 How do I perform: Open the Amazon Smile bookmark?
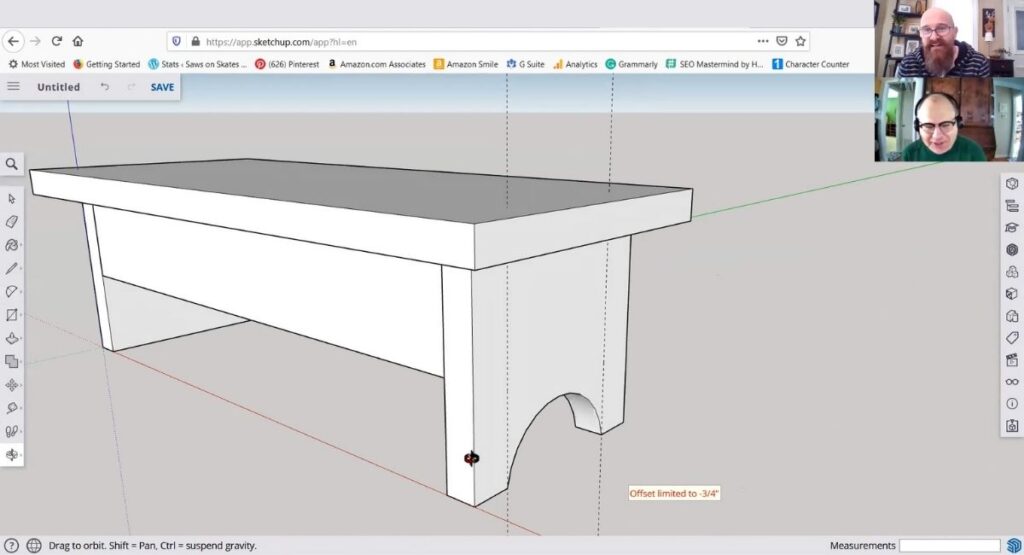click(466, 64)
